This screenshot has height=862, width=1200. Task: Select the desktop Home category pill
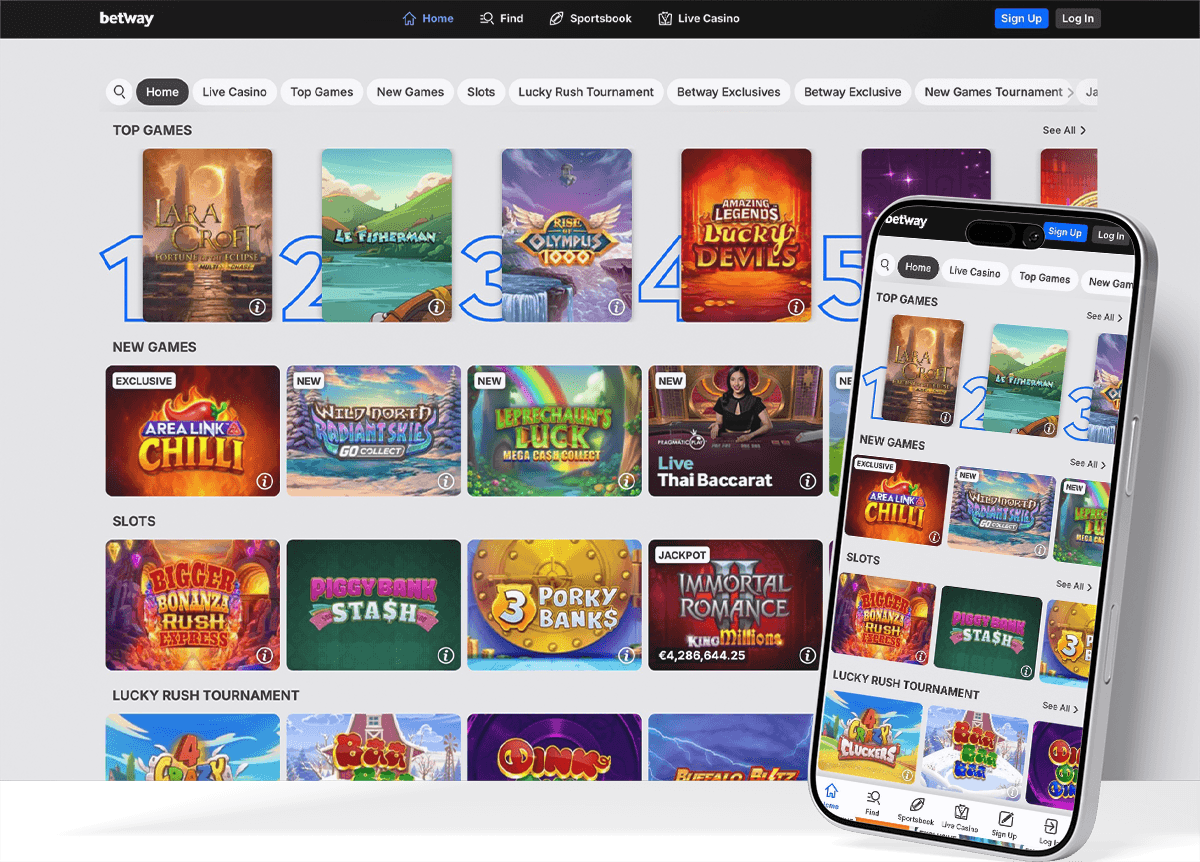pyautogui.click(x=162, y=92)
